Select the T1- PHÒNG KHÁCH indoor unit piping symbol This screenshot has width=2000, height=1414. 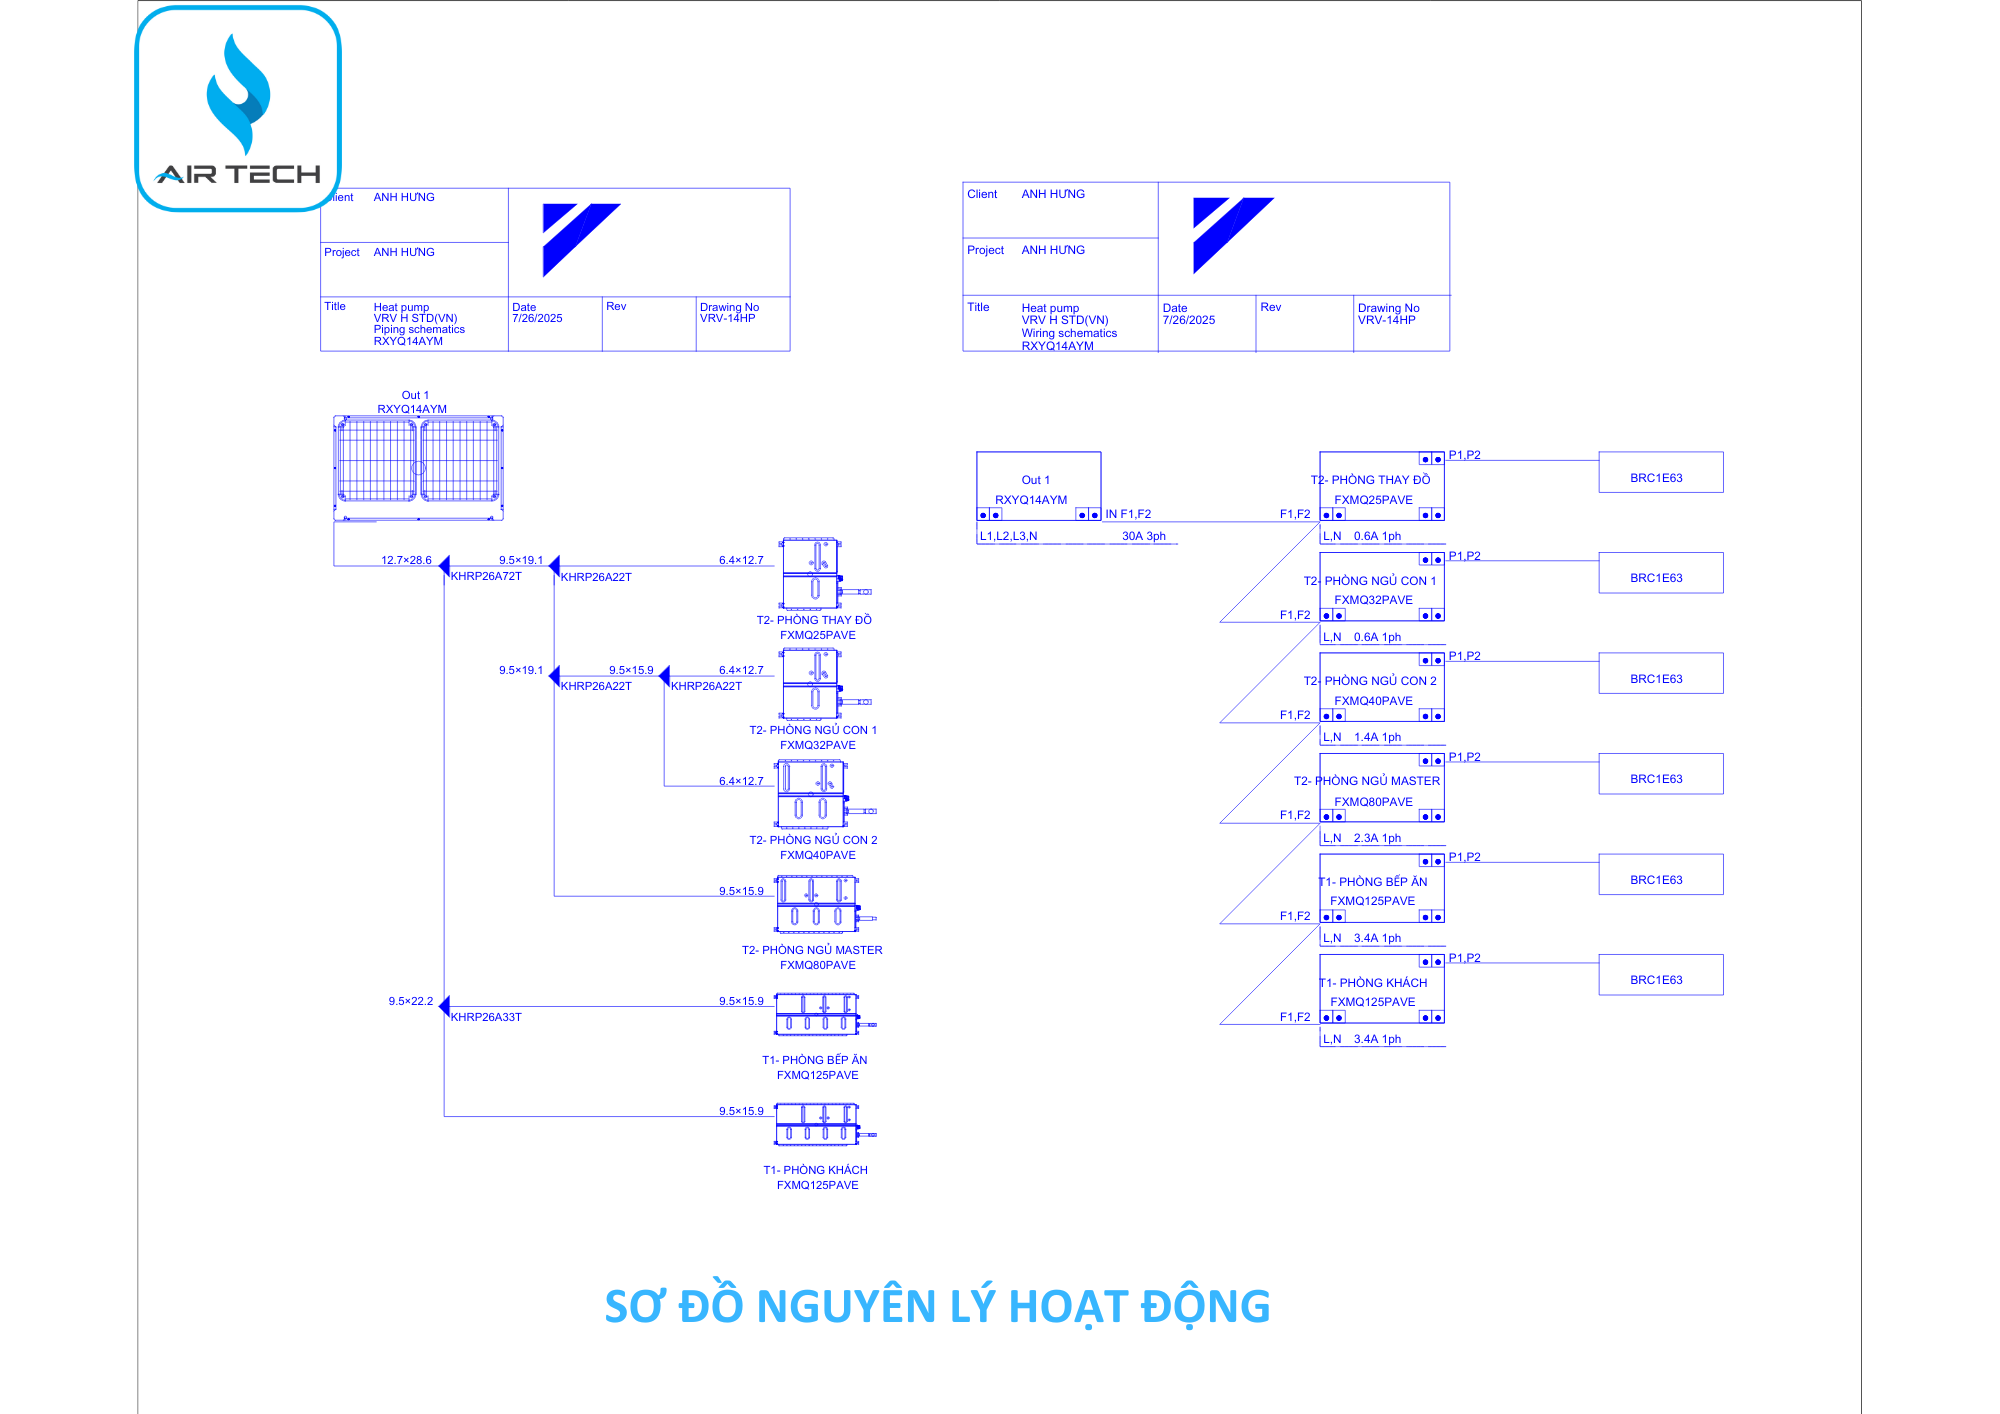tap(818, 1124)
